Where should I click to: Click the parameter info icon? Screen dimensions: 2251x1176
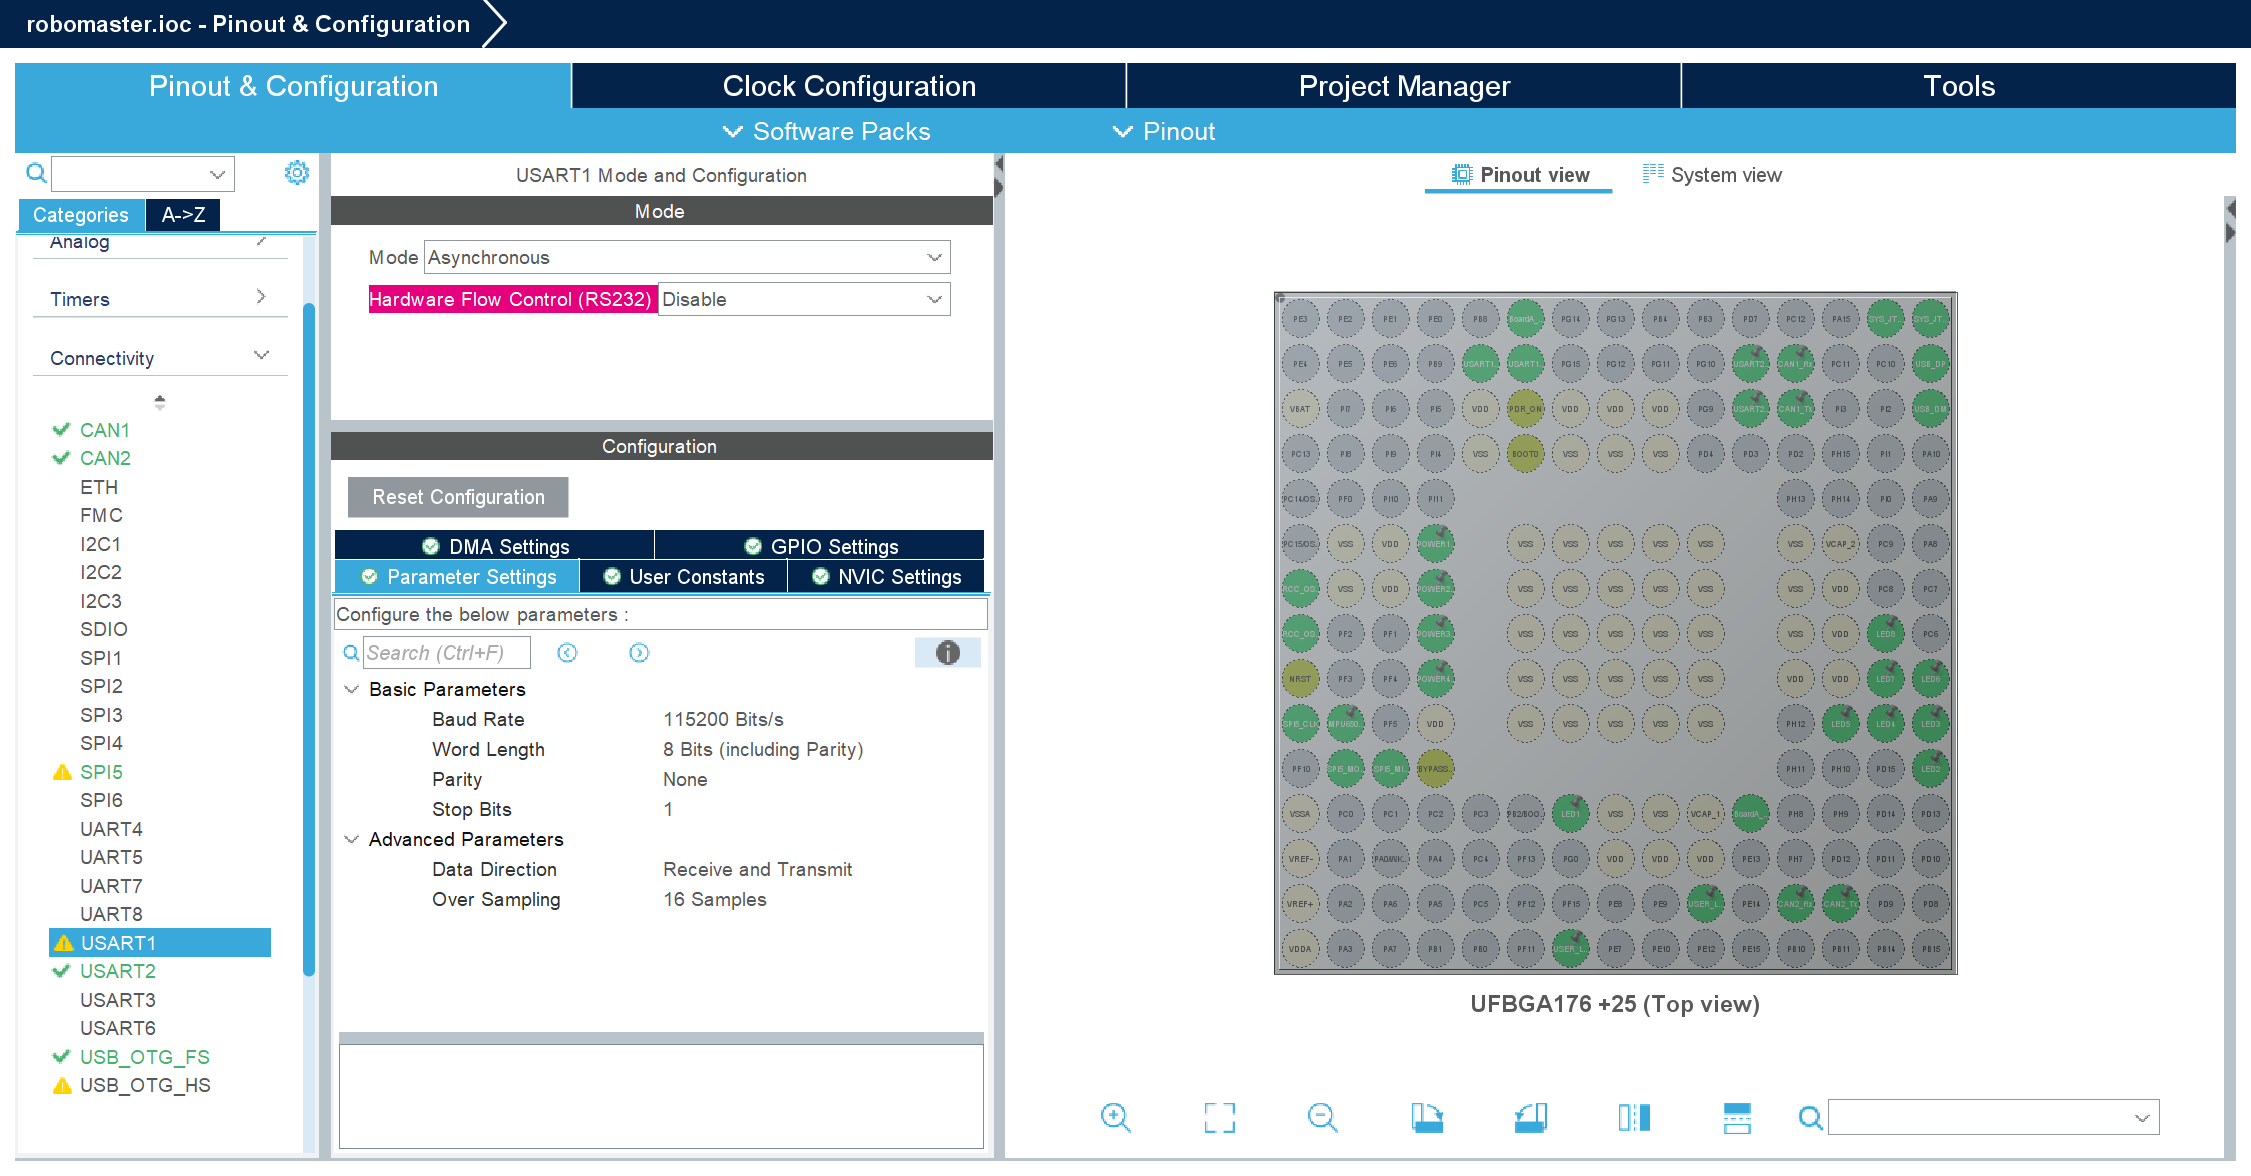pos(947,653)
